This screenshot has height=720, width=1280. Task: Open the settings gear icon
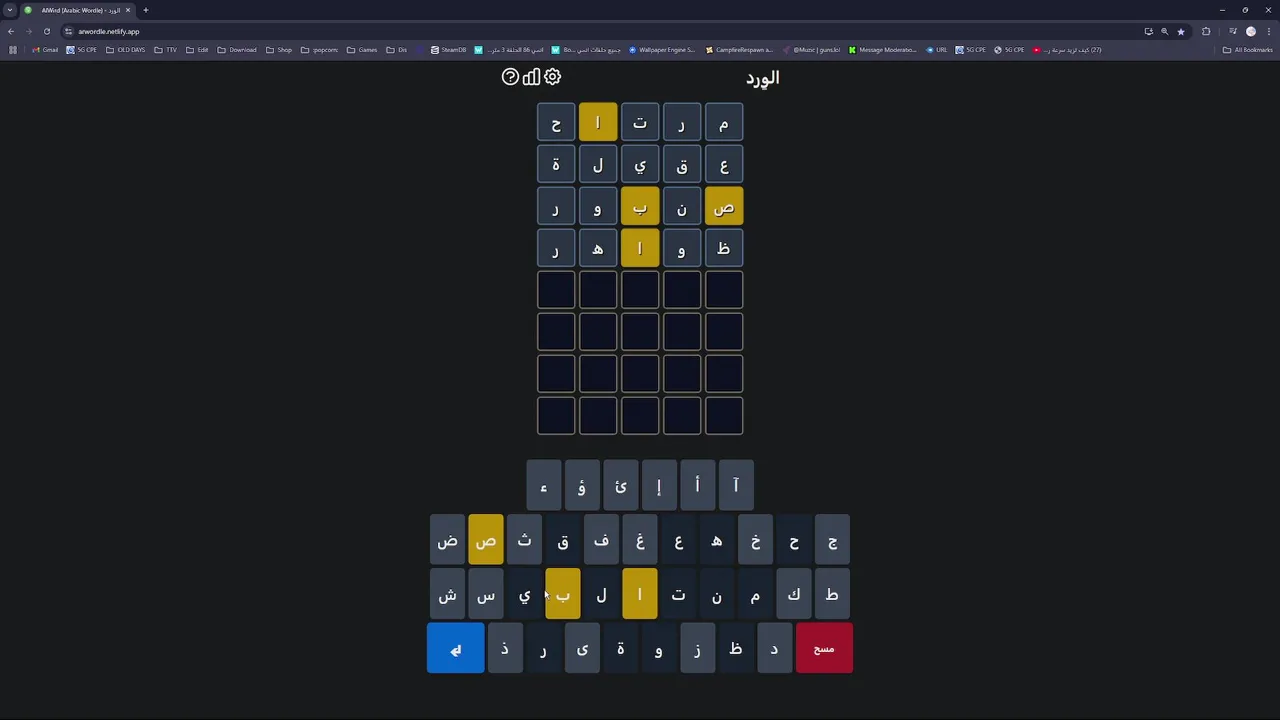552,77
